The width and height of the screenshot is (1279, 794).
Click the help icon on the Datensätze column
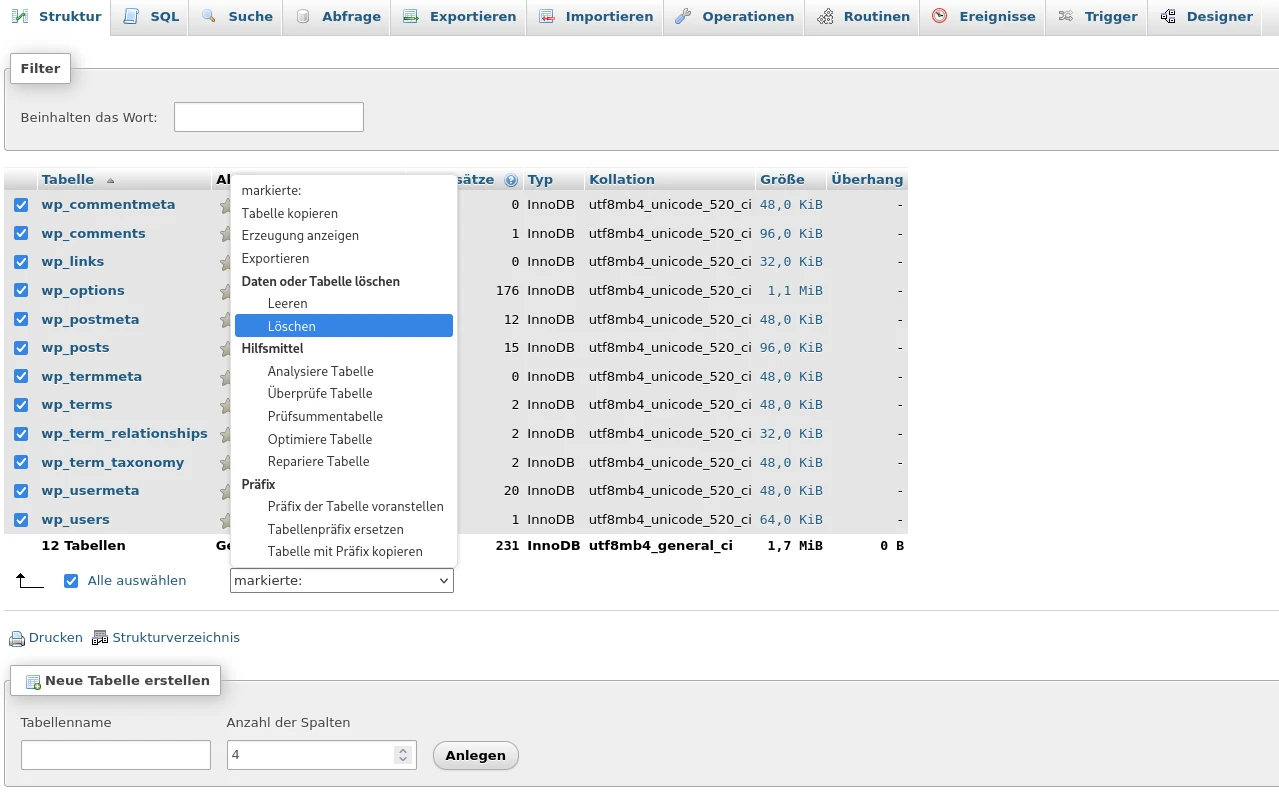click(x=511, y=179)
